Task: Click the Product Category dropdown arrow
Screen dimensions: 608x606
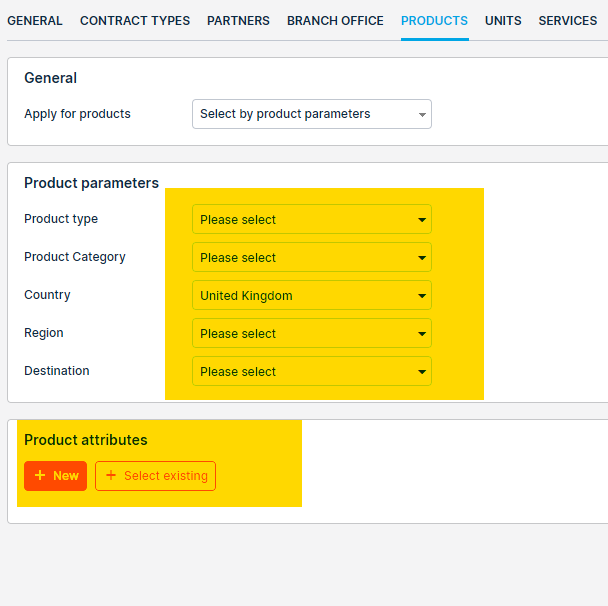Action: [x=422, y=258]
